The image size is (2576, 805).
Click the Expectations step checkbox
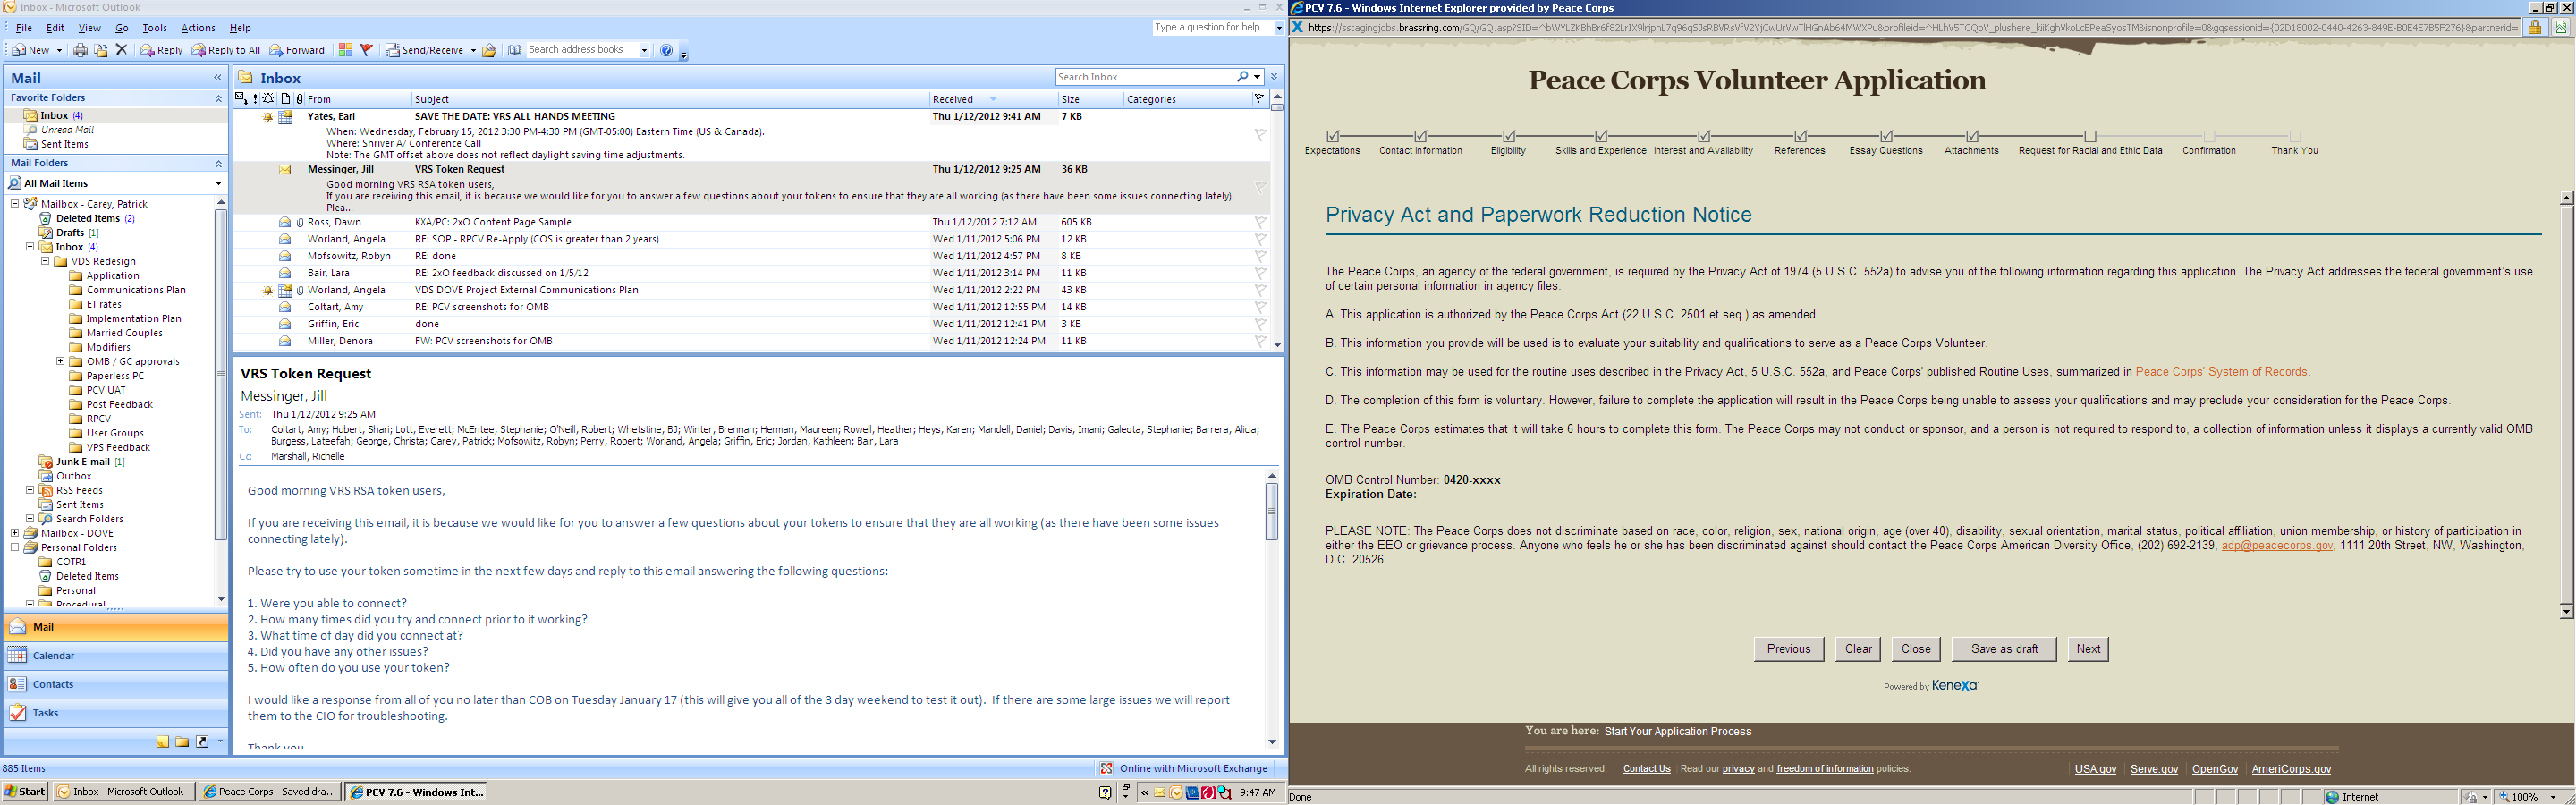click(x=1332, y=136)
